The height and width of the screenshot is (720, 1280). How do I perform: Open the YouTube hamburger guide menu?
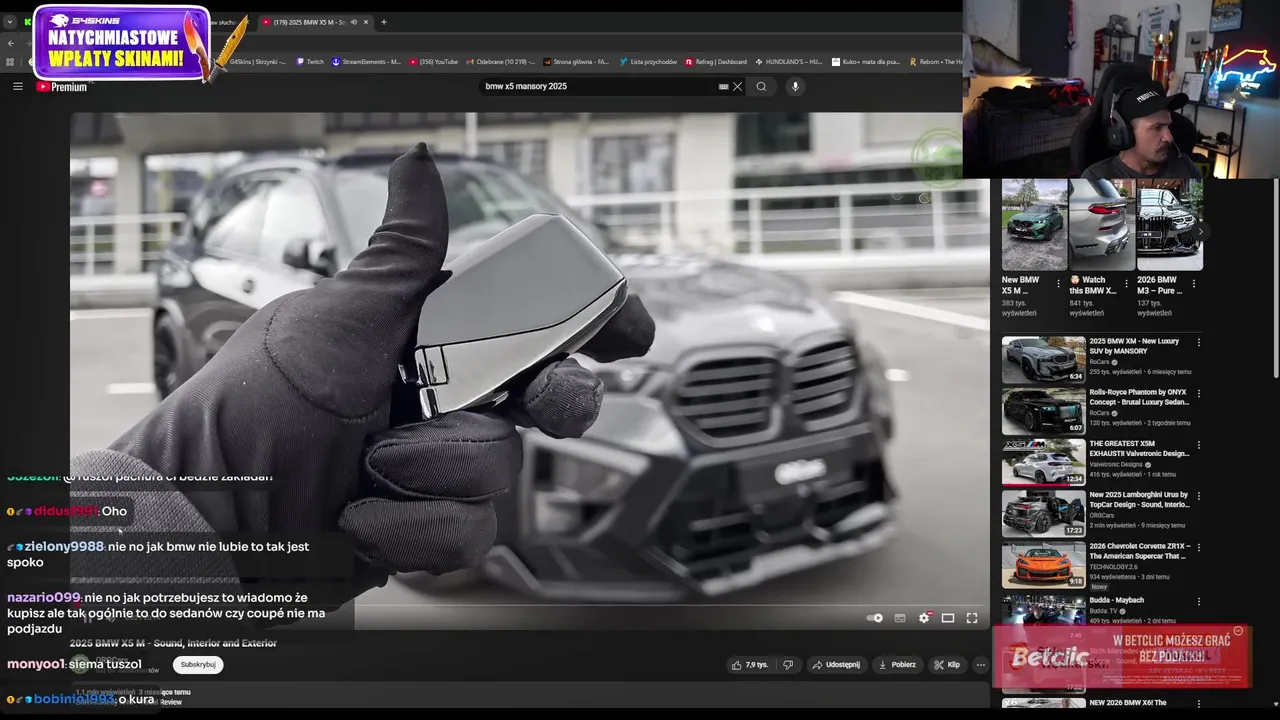pyautogui.click(x=18, y=87)
